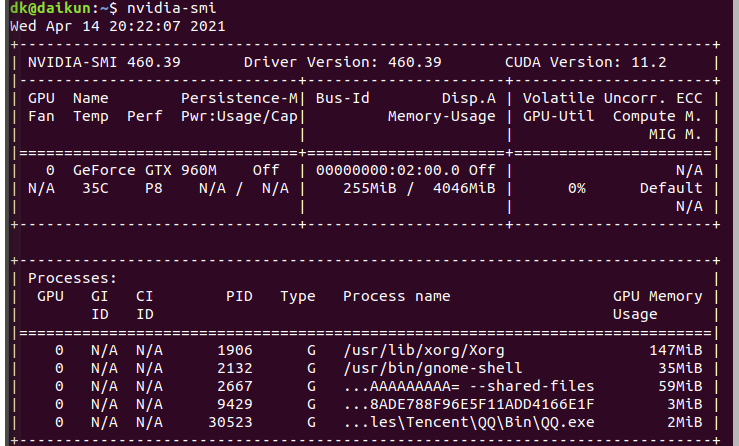Screen dimensions: 739x446
Task: Click process '/usr/bin/gnome-shell'
Action: click(x=433, y=368)
